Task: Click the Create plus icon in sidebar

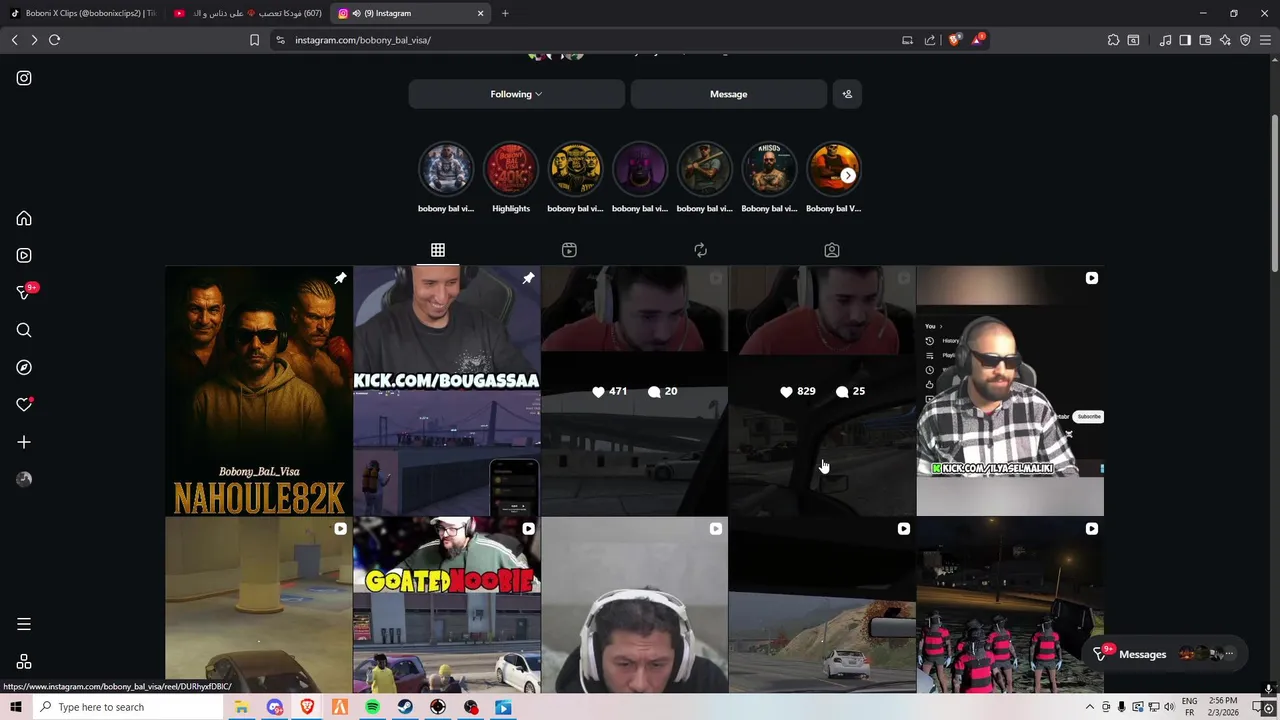Action: pos(24,442)
